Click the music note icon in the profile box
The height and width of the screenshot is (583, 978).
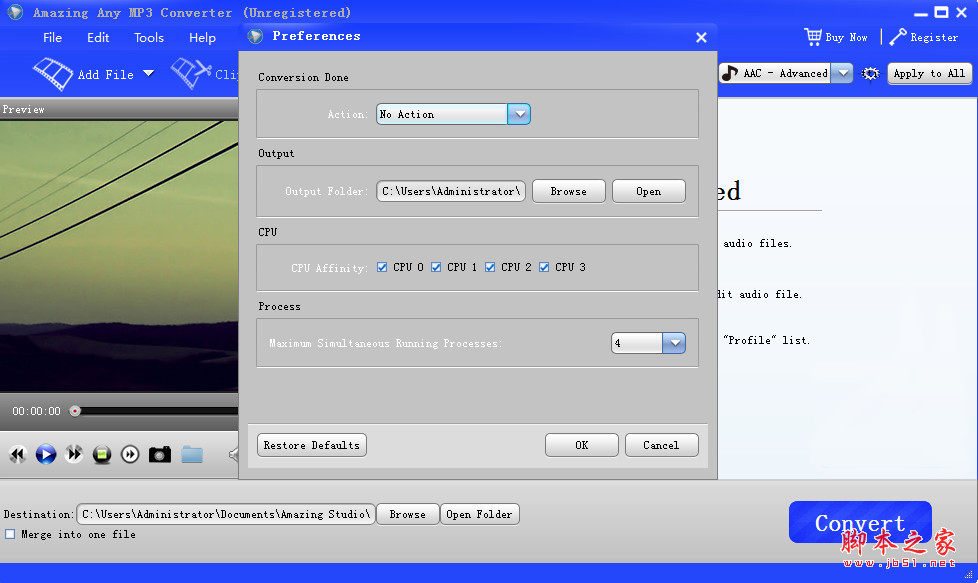click(729, 74)
